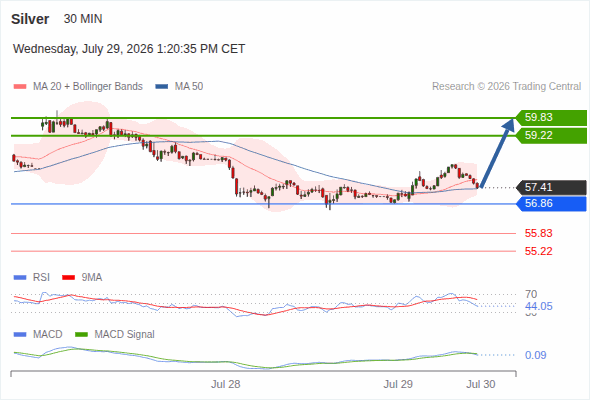This screenshot has height=400, width=590.
Task: Click the 59.22 resistance price tag
Action: click(551, 135)
